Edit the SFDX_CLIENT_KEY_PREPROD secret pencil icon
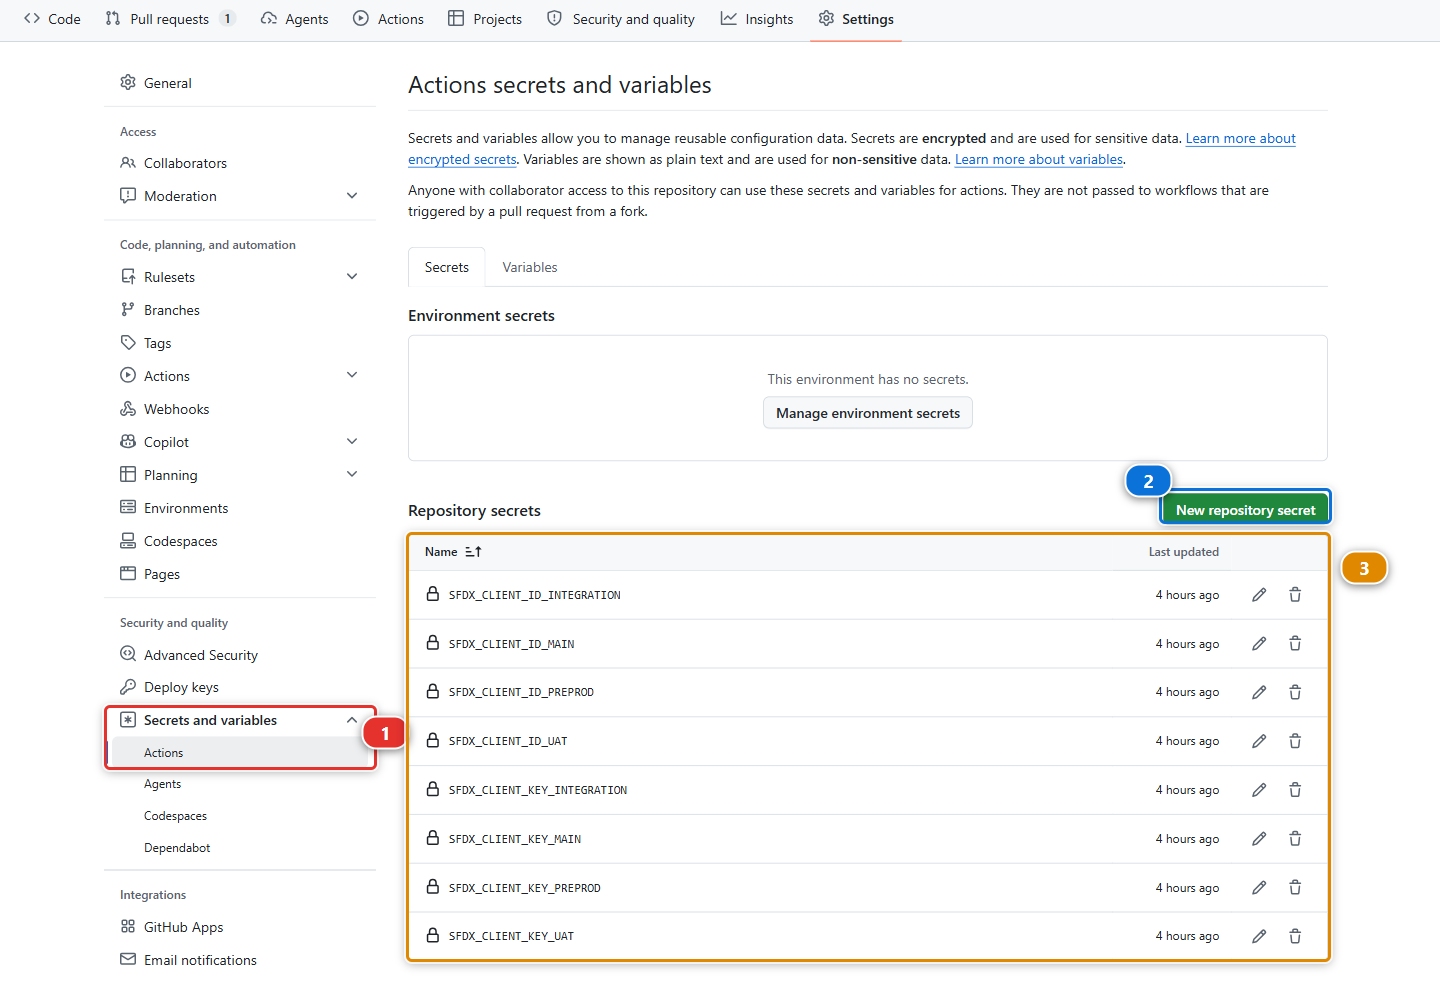Screen dimensions: 1440x1000 [x=1259, y=888]
